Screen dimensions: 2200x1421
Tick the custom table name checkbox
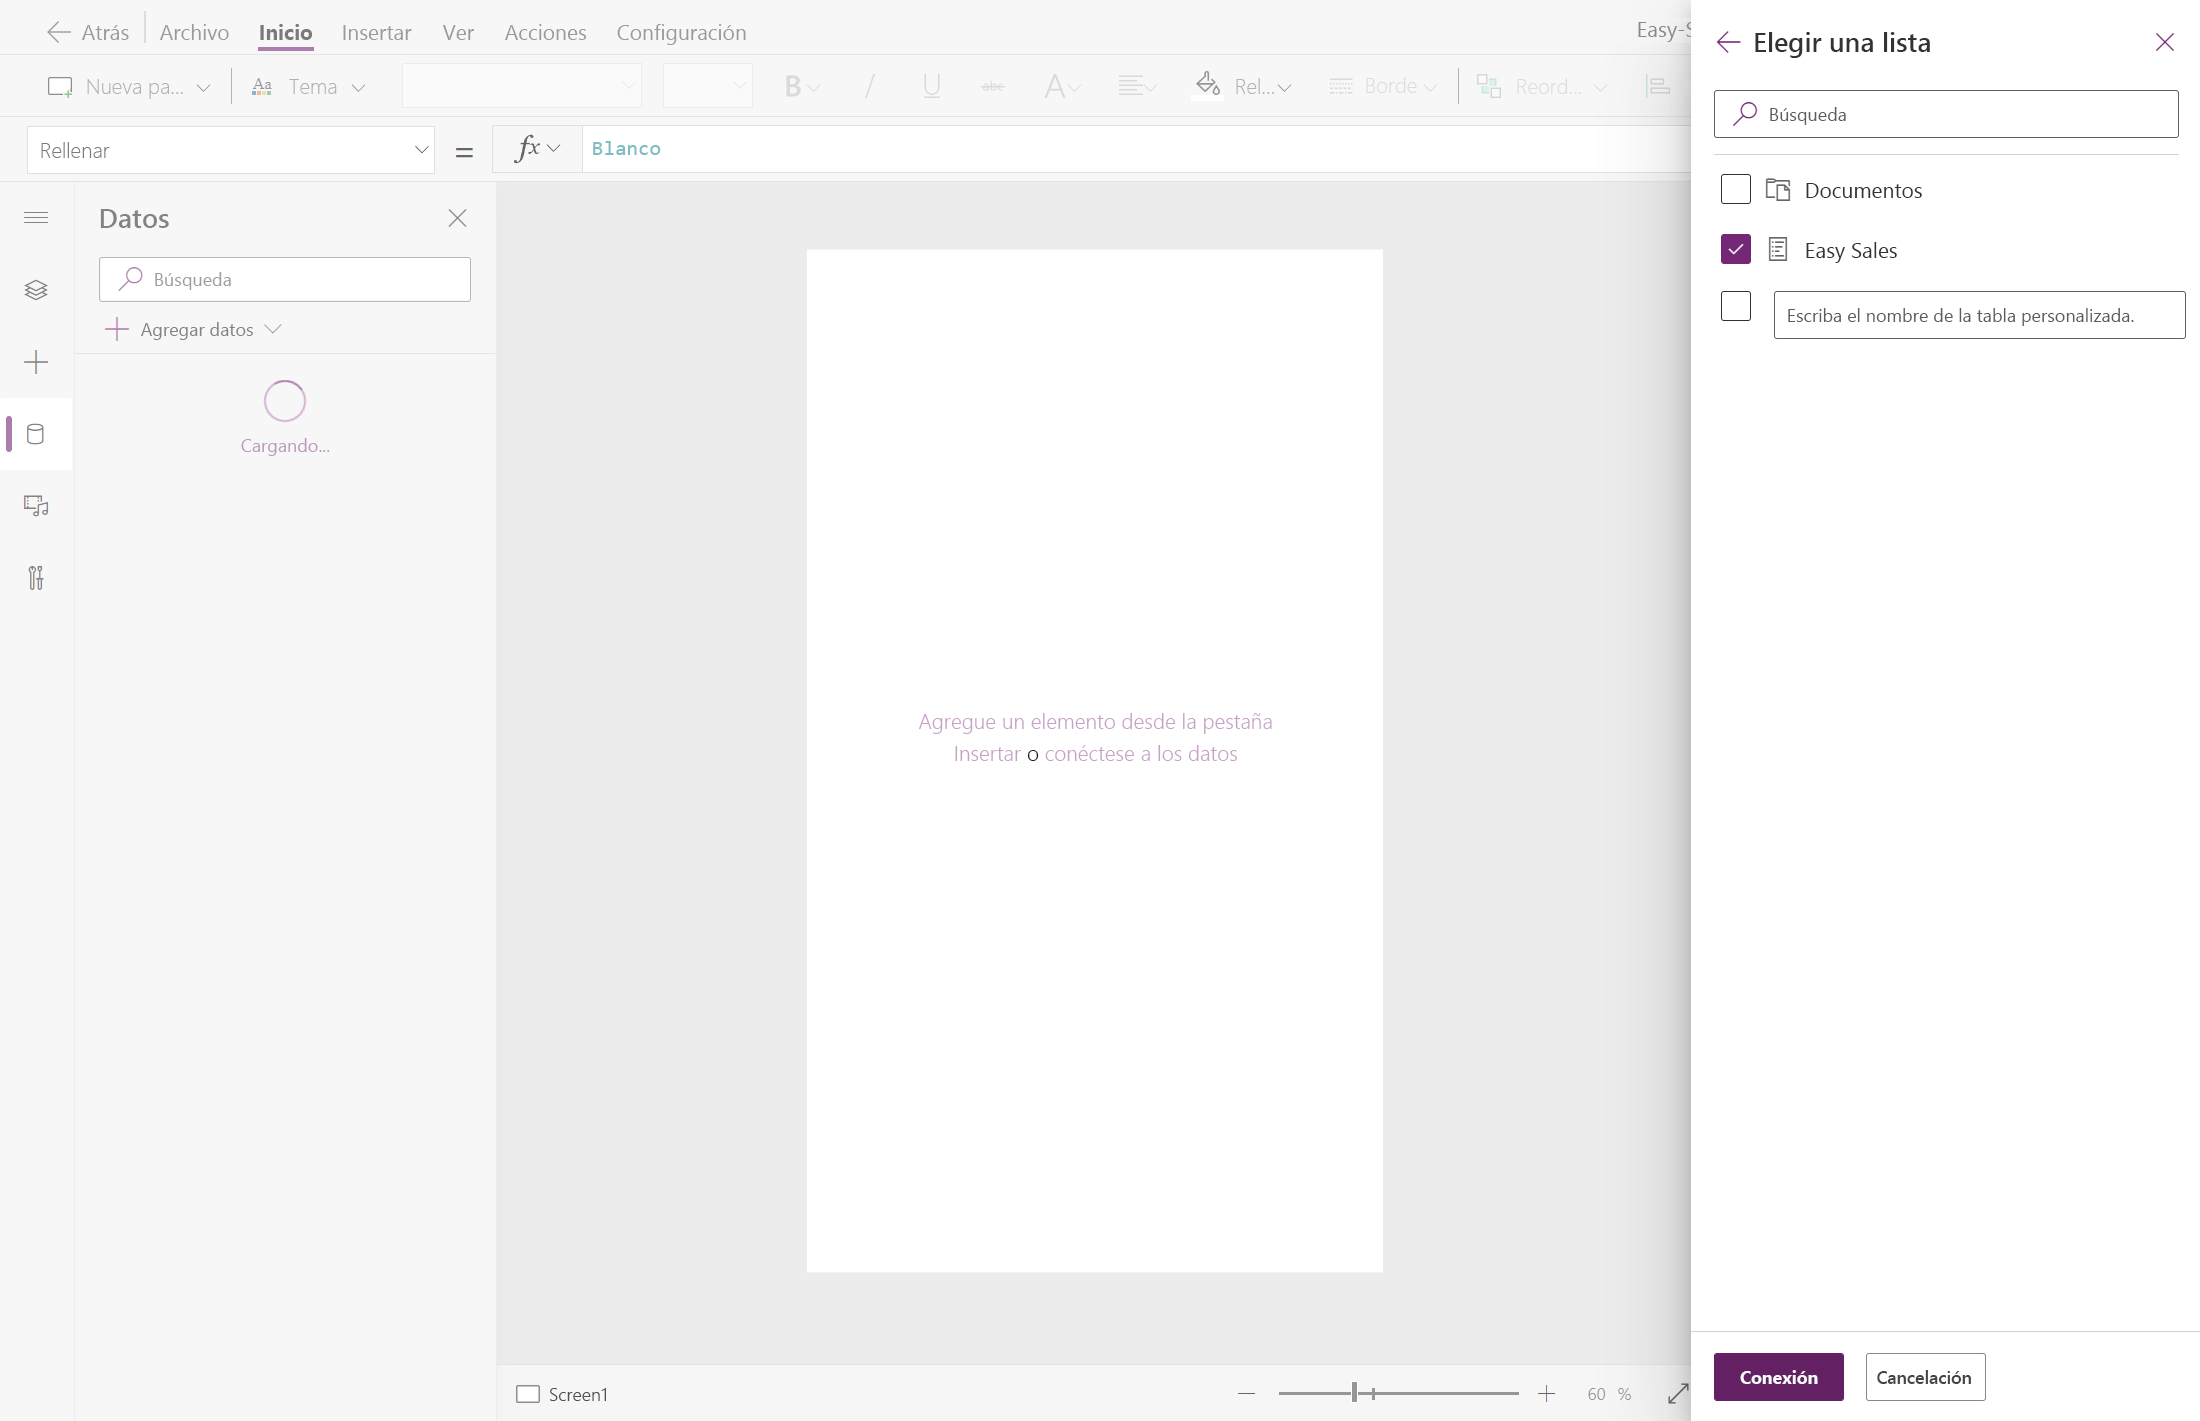coord(1736,306)
